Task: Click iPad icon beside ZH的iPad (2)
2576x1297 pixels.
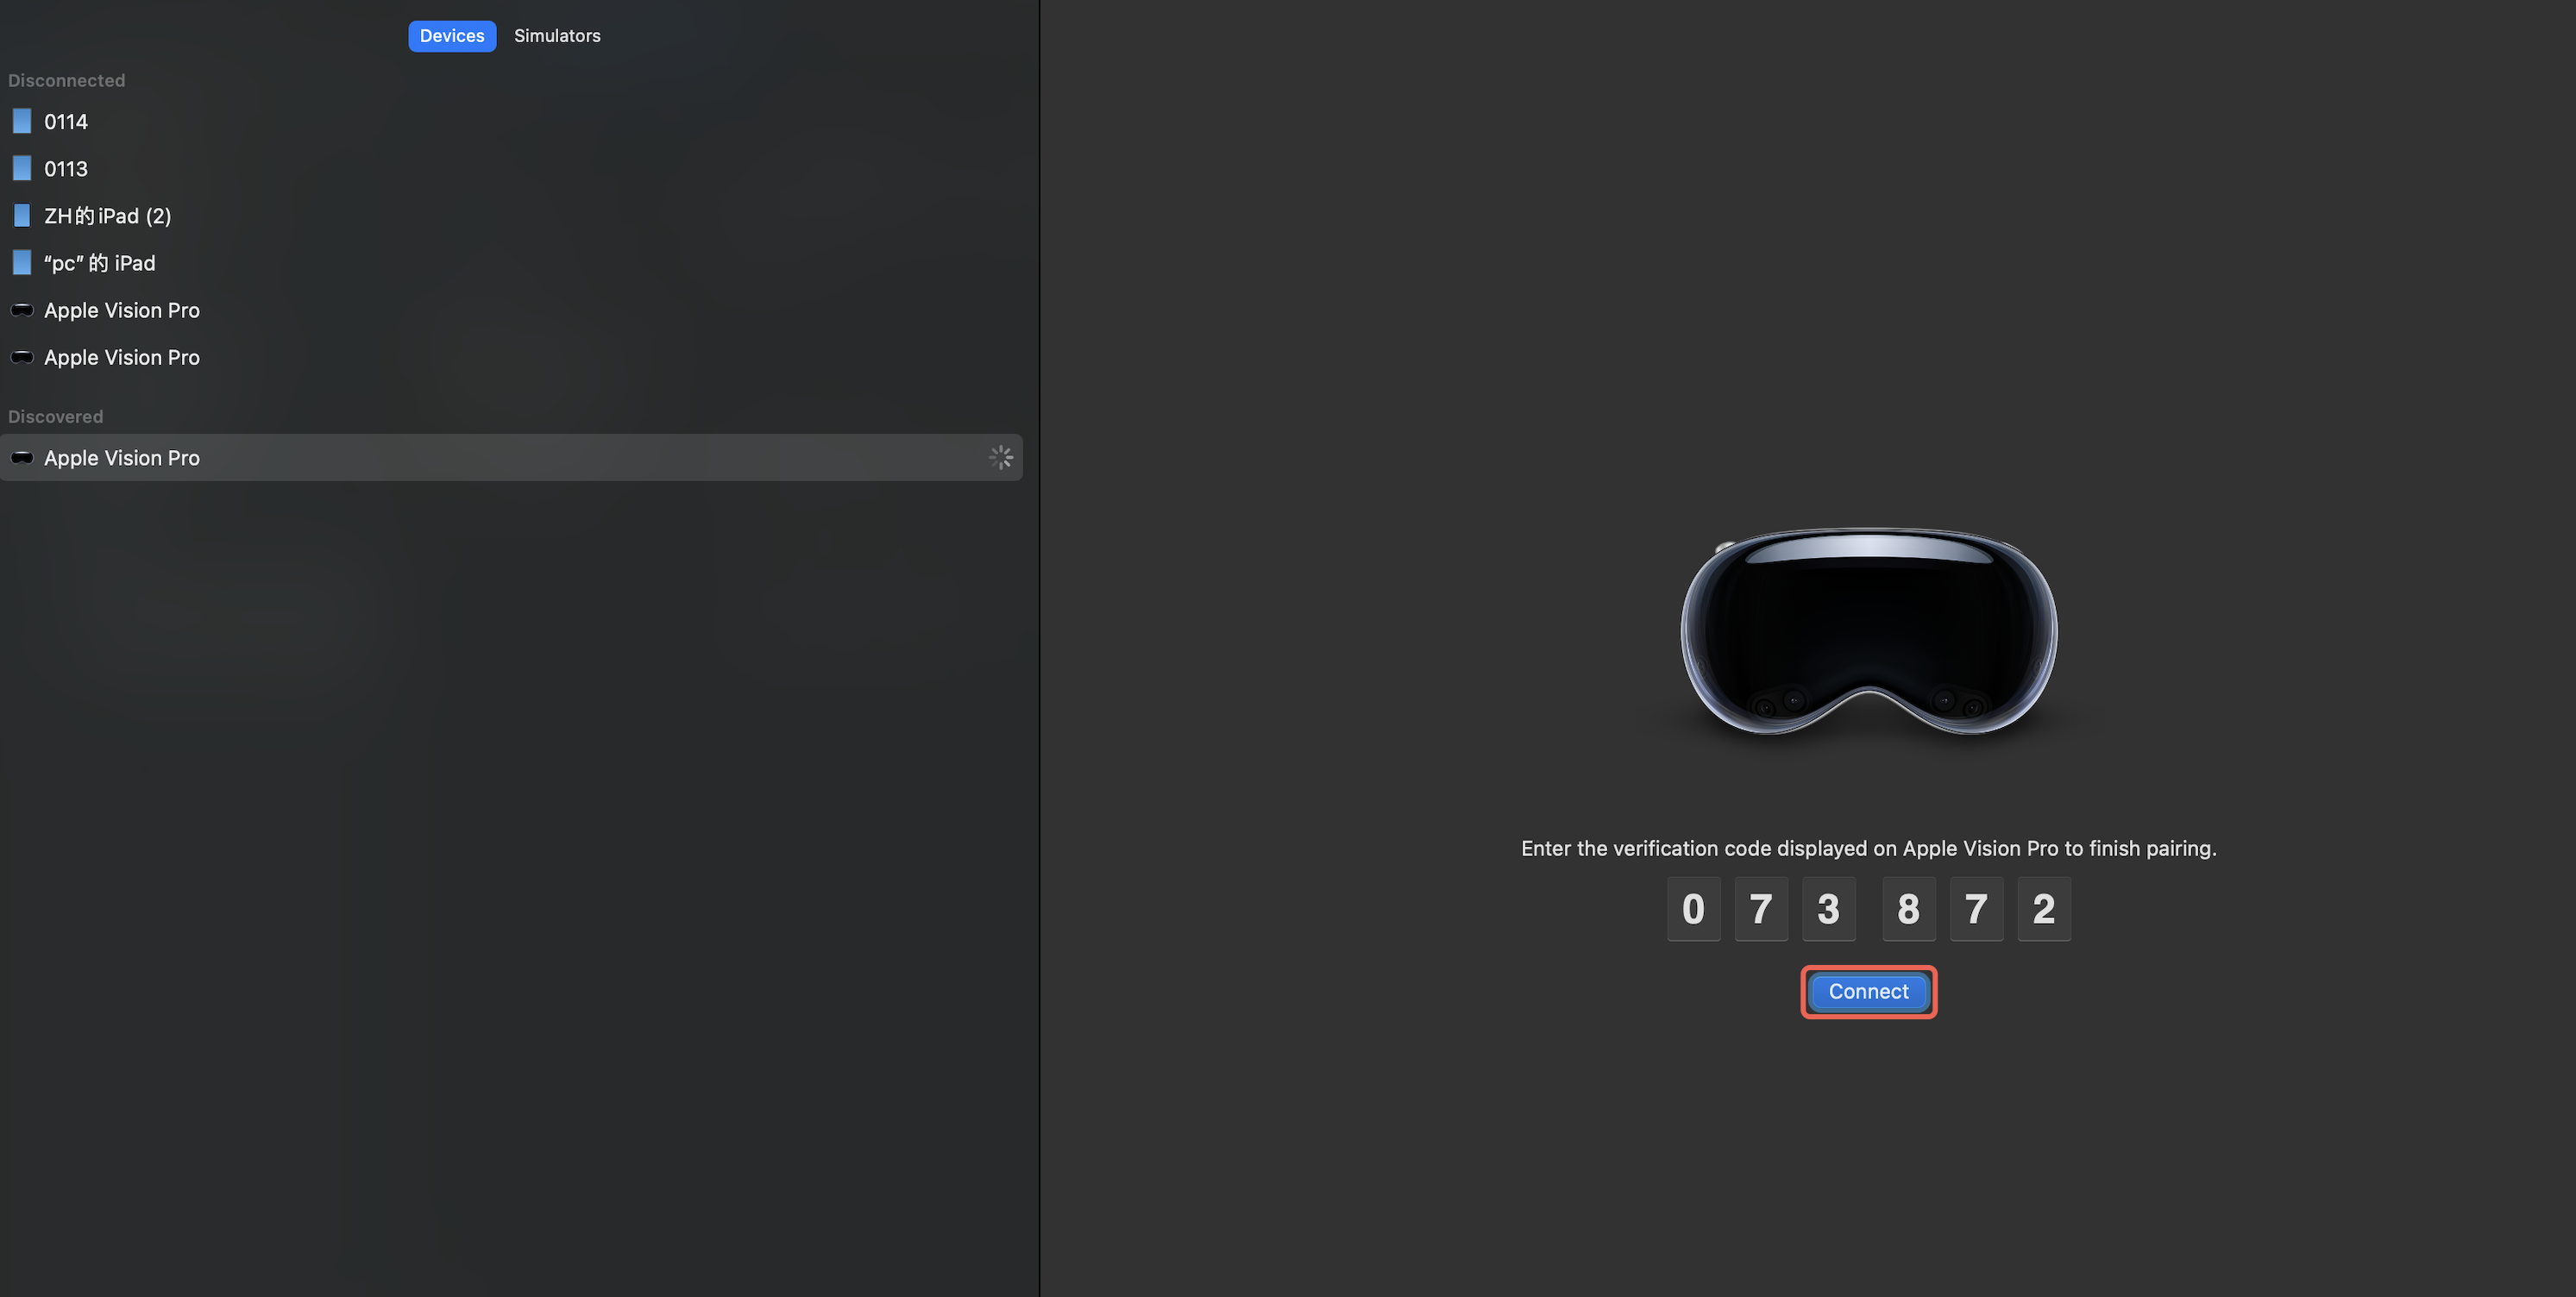Action: (x=22, y=215)
